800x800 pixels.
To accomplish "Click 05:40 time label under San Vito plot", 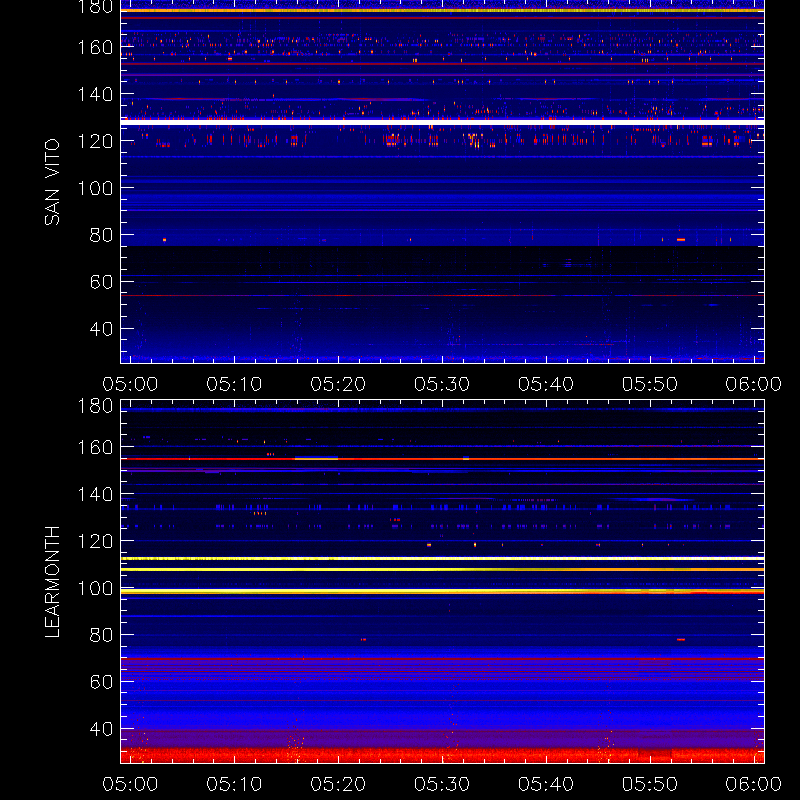I will [546, 384].
